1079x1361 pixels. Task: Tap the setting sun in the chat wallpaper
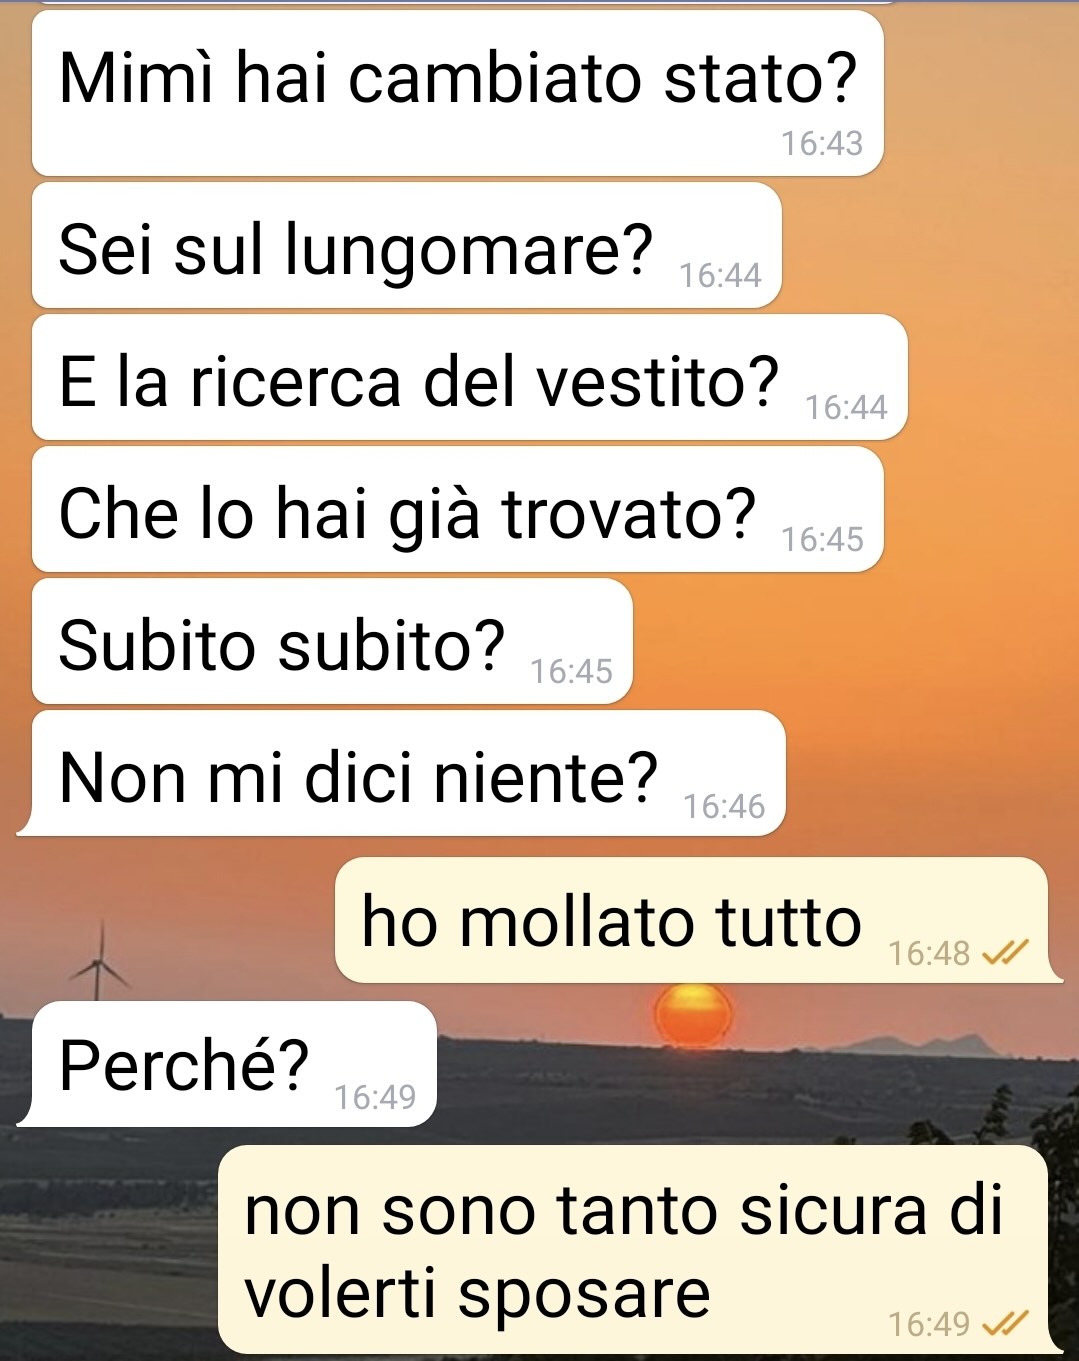(693, 1014)
